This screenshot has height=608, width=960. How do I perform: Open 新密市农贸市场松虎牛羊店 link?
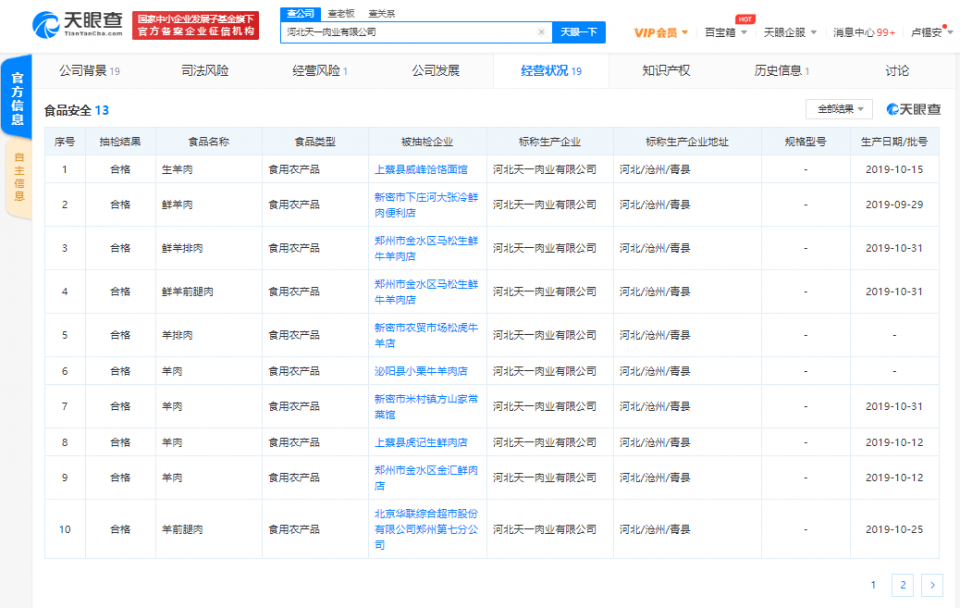click(426, 336)
